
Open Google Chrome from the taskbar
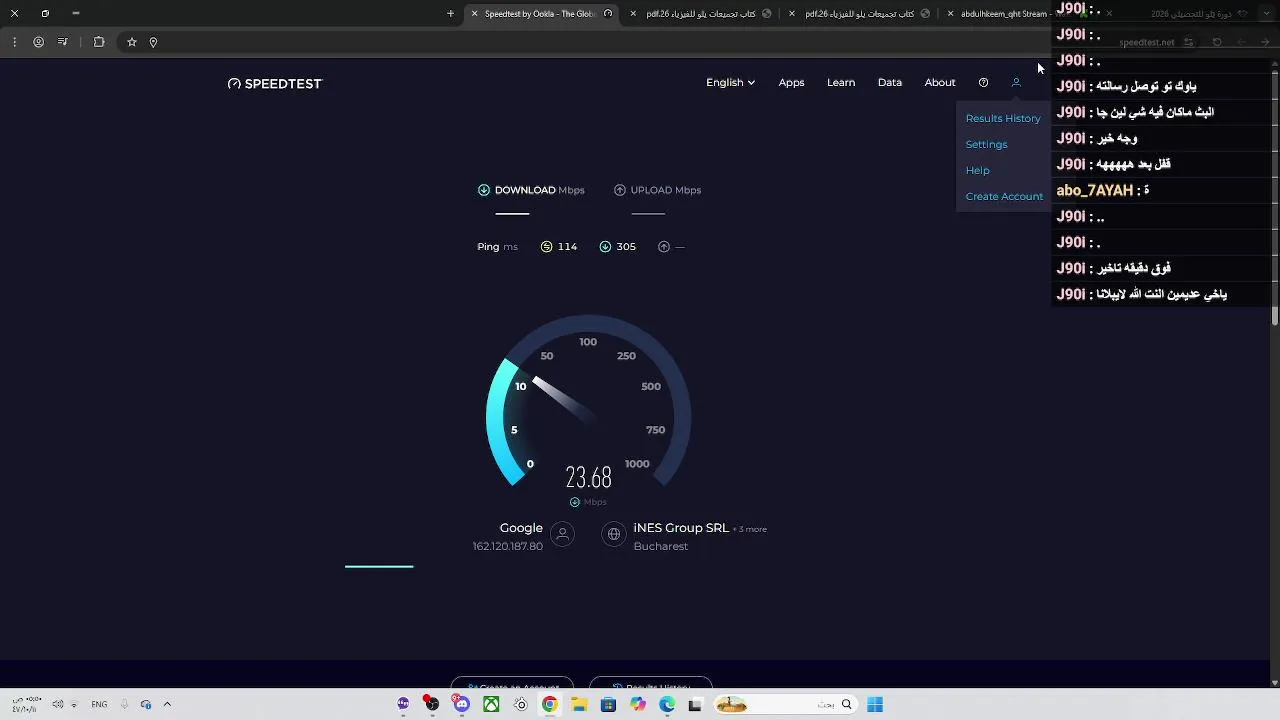(550, 705)
